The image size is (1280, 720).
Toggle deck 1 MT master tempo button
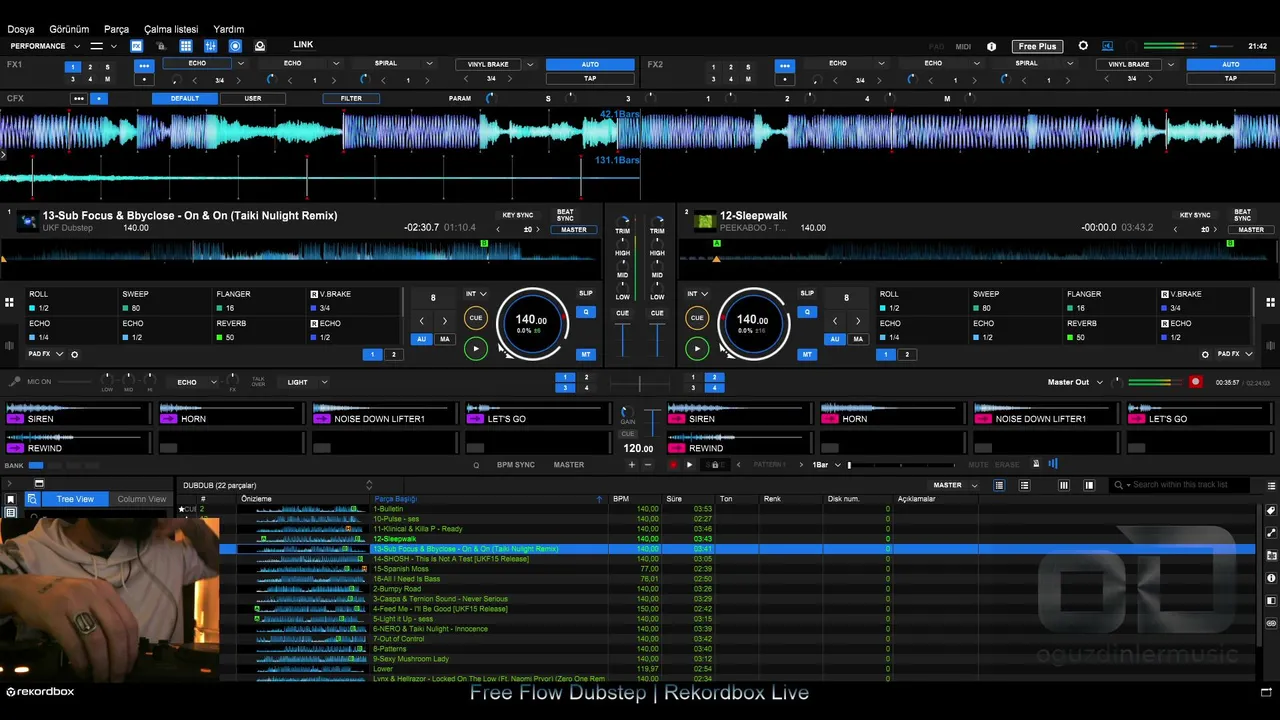(x=586, y=354)
